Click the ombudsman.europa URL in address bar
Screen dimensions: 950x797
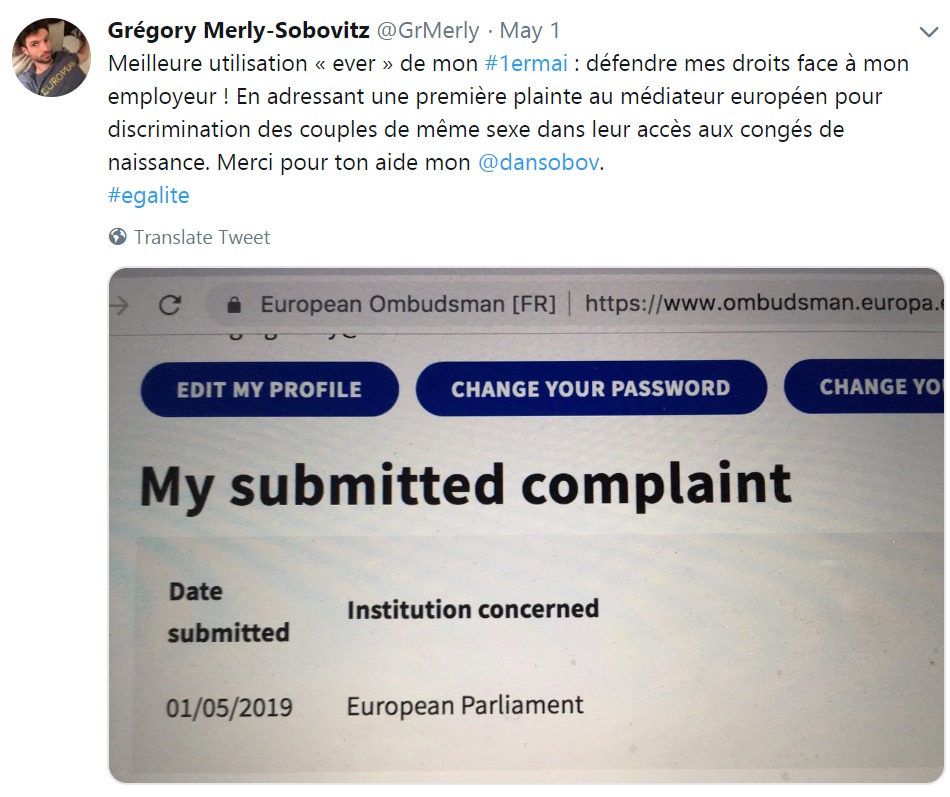[x=762, y=303]
